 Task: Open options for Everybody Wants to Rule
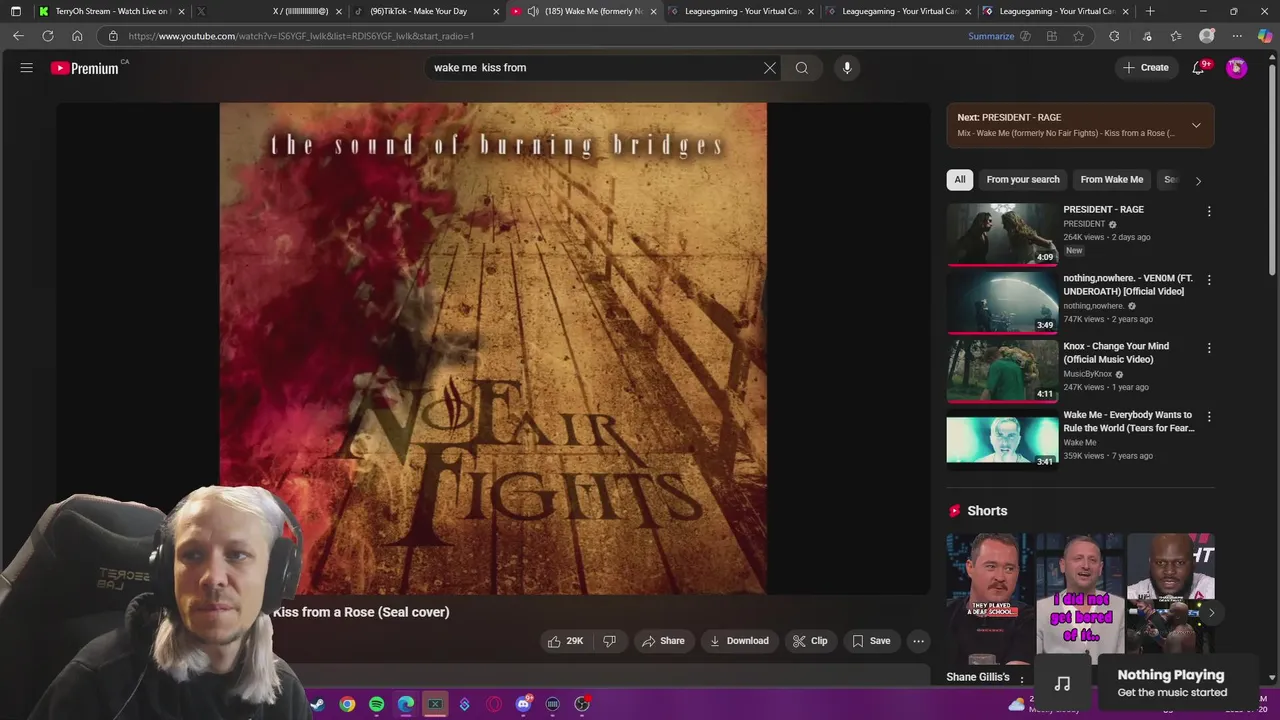click(x=1209, y=416)
